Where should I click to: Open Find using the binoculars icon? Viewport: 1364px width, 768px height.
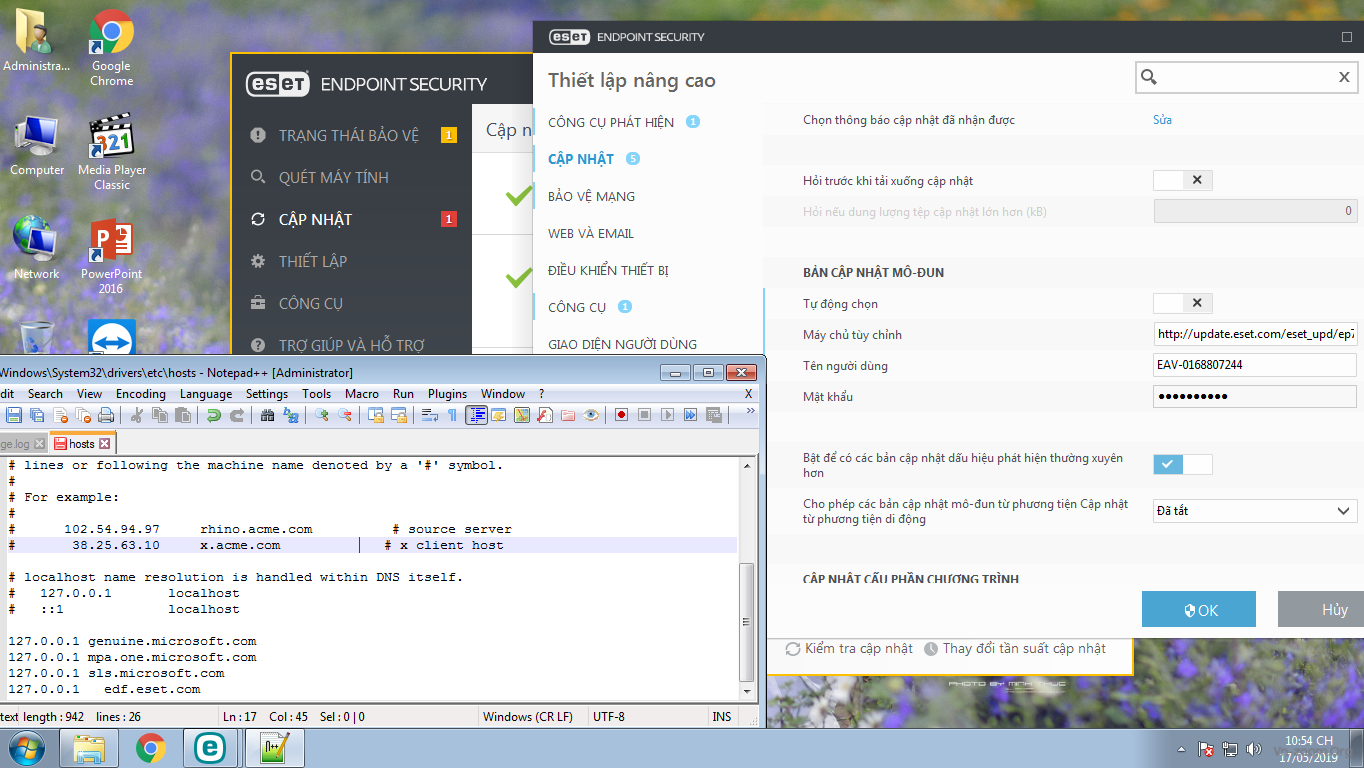point(268,415)
